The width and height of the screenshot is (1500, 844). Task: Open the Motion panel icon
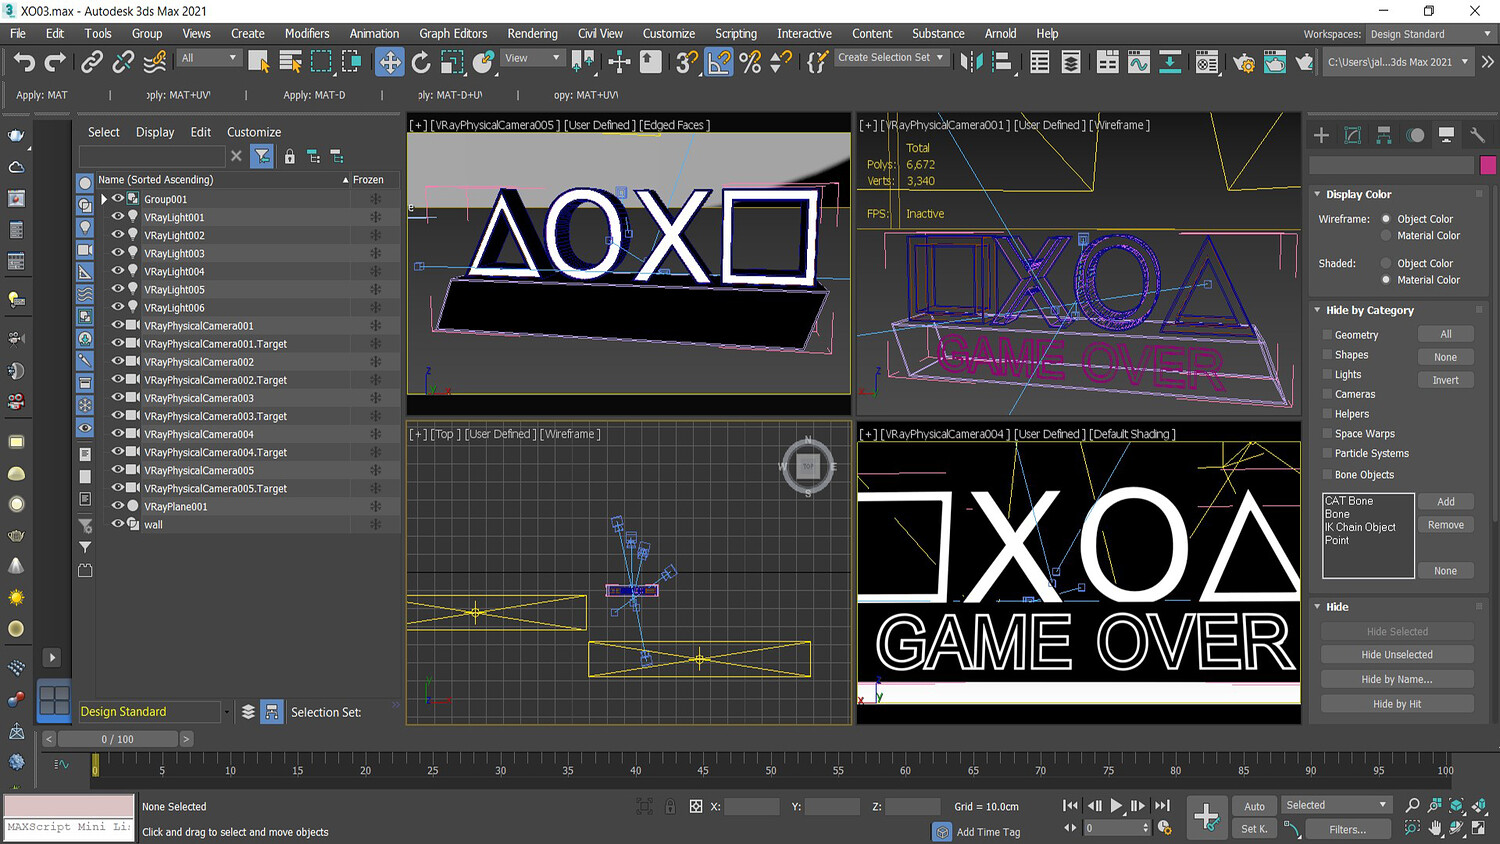1415,135
